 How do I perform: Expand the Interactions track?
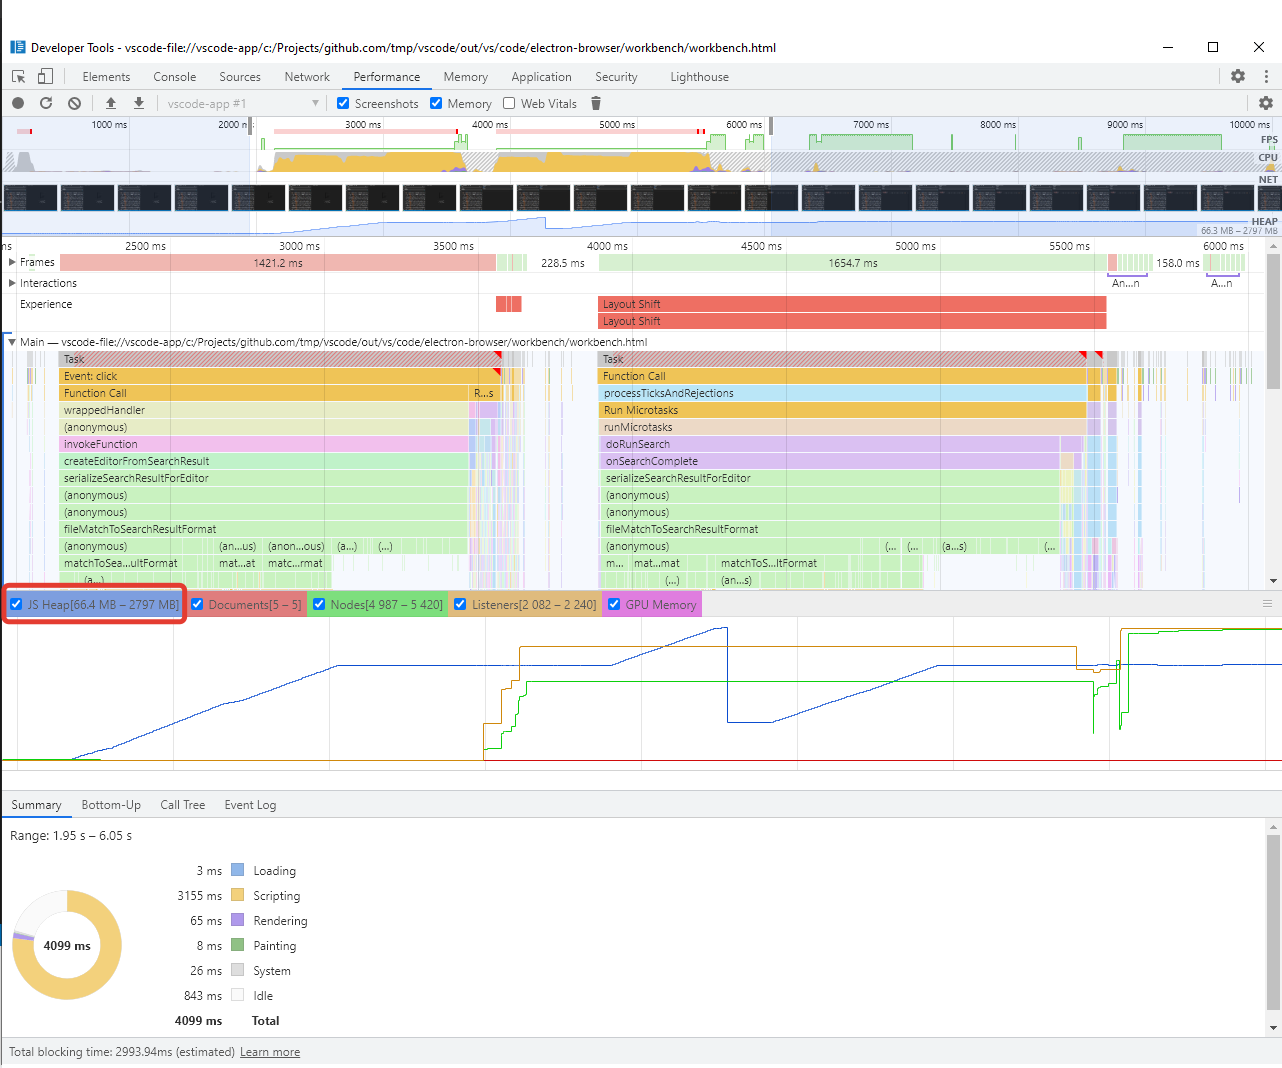(x=12, y=283)
